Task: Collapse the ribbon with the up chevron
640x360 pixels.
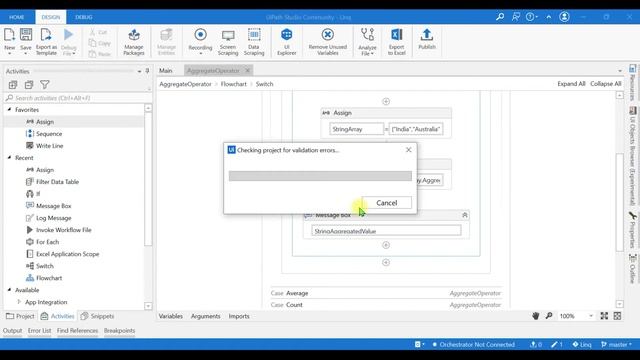Action: (x=549, y=17)
